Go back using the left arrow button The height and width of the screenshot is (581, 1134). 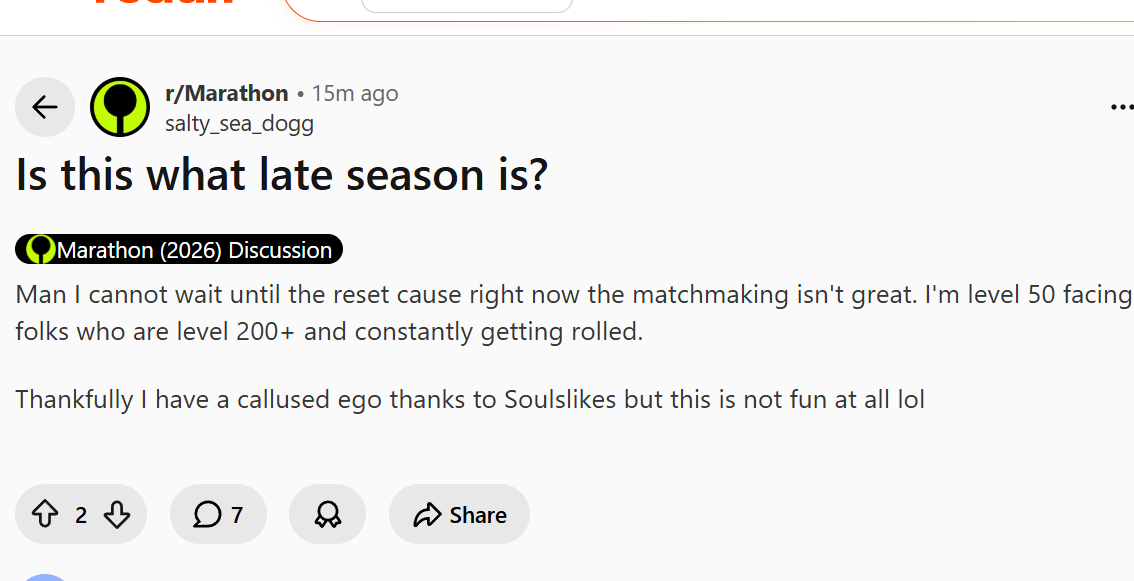45,107
